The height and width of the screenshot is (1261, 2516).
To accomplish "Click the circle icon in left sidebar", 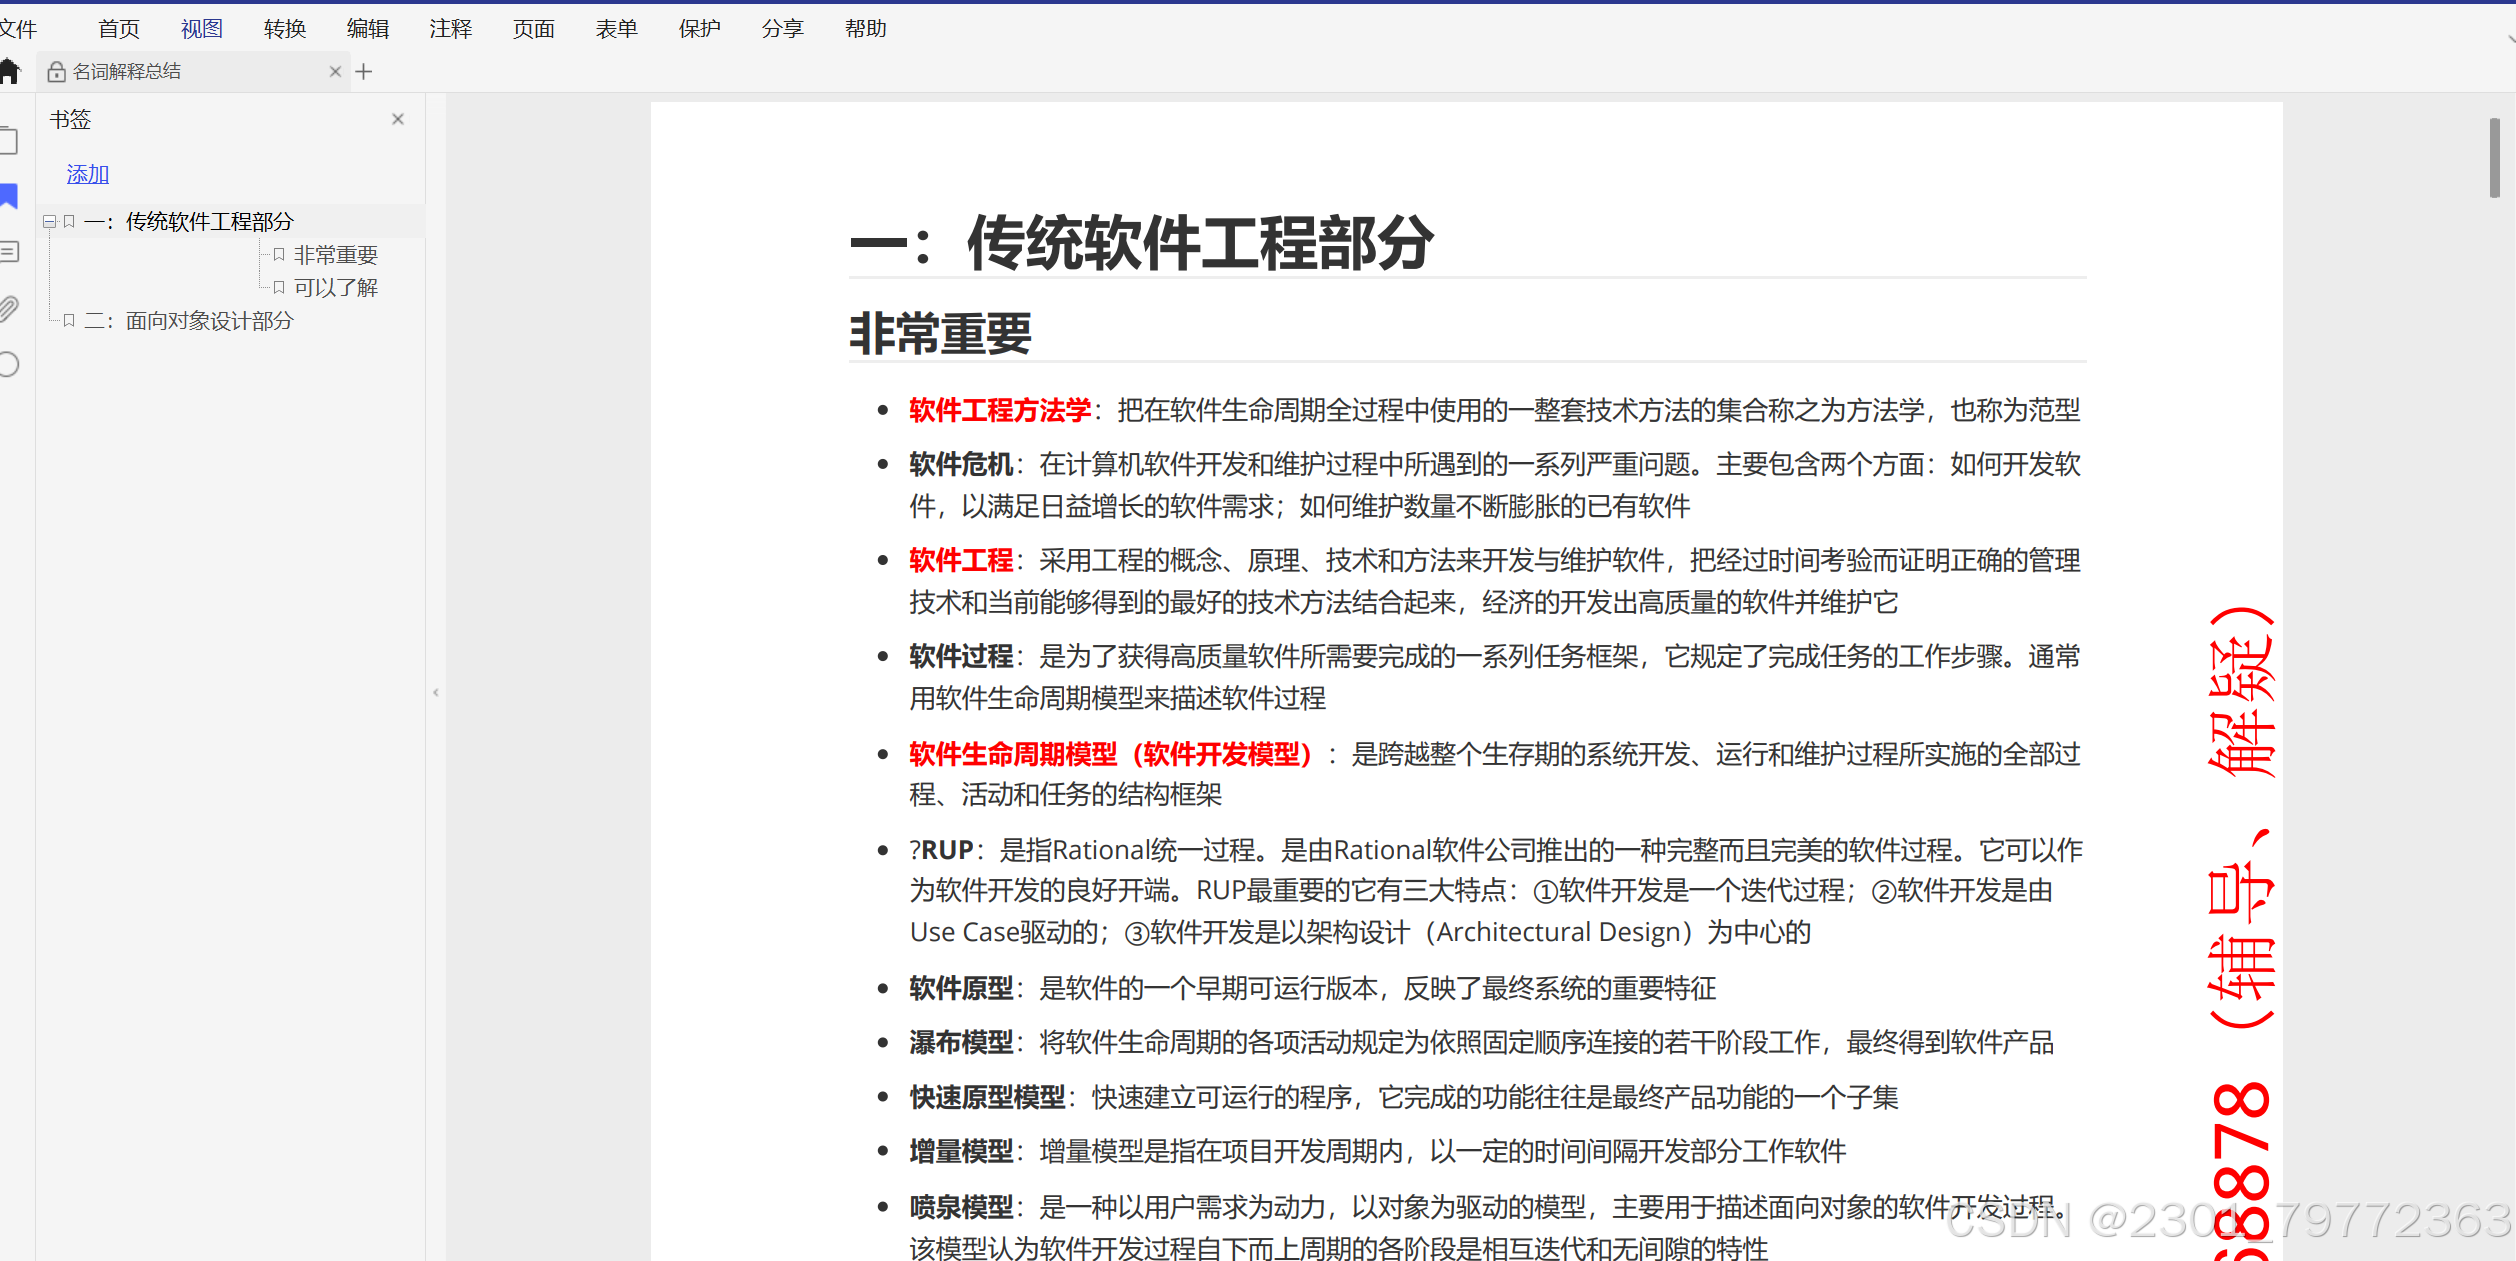I will (9, 364).
